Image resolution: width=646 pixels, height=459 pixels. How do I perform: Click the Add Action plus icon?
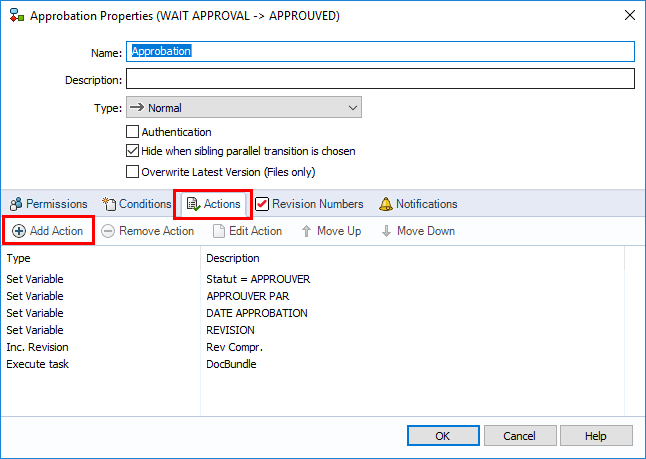point(19,231)
